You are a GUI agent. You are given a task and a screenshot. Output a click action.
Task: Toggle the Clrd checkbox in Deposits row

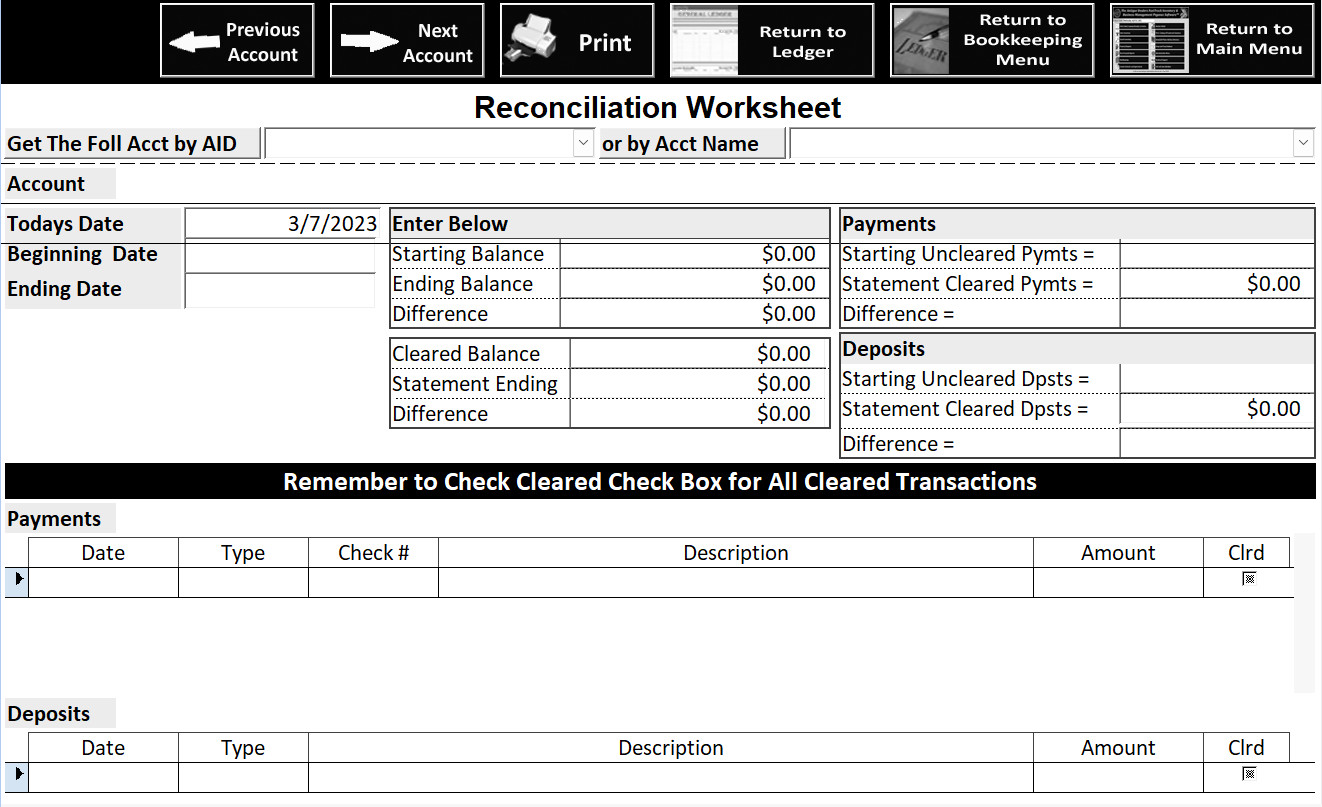pyautogui.click(x=1248, y=774)
